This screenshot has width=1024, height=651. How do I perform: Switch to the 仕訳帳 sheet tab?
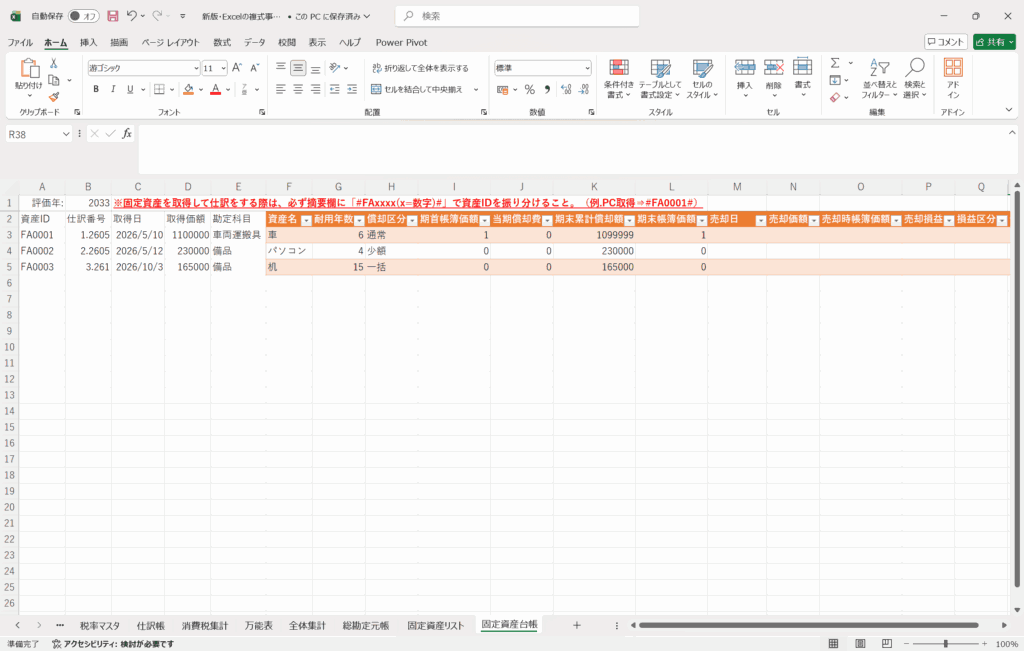151,625
